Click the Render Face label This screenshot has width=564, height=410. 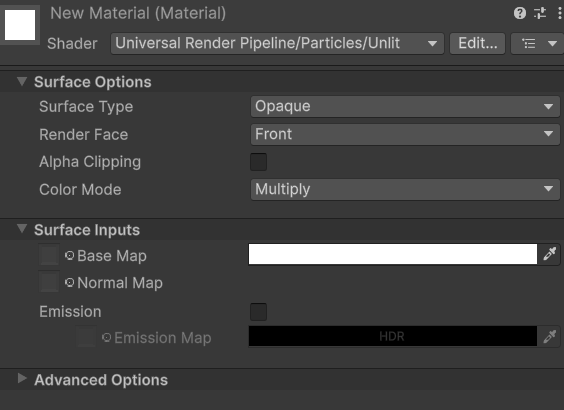83,135
